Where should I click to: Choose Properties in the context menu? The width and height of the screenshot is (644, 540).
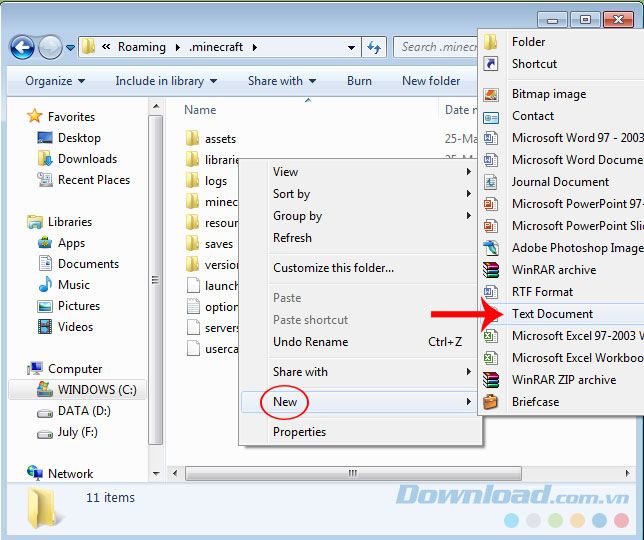299,432
